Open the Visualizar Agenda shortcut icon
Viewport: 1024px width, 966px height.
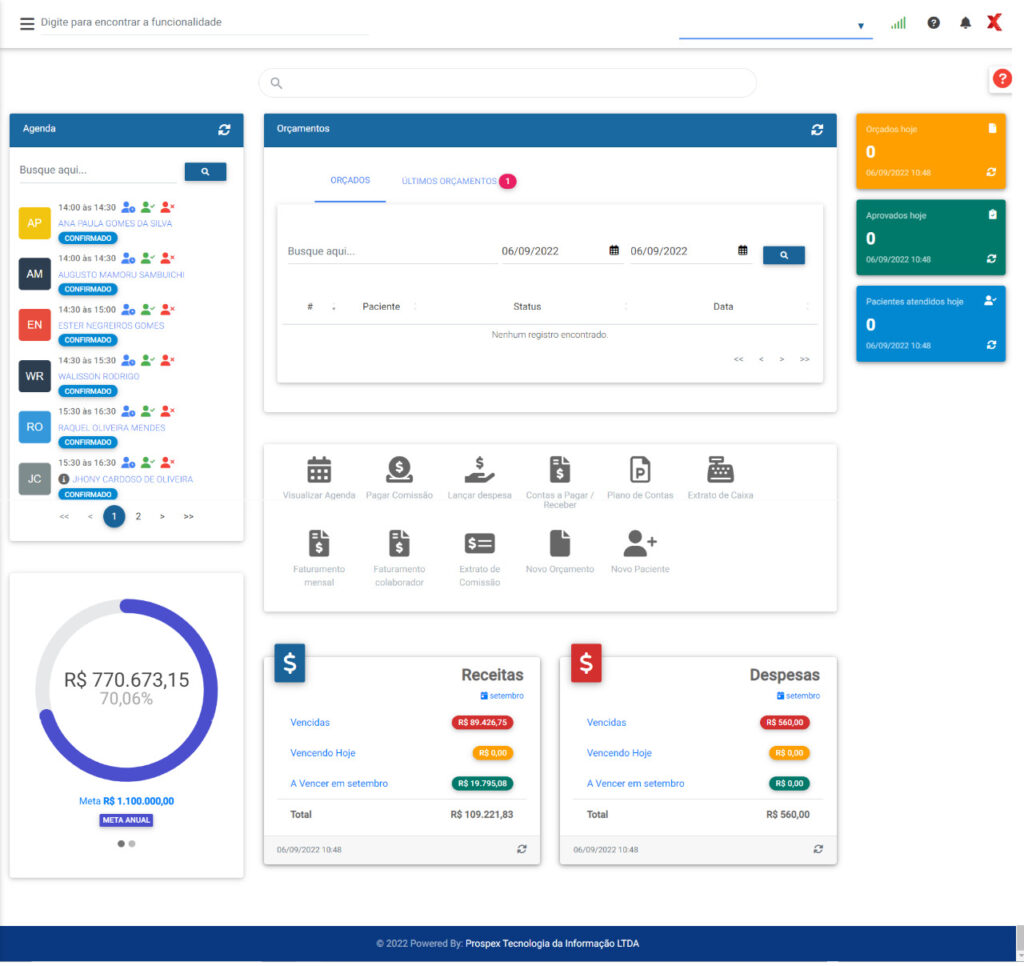click(x=319, y=470)
